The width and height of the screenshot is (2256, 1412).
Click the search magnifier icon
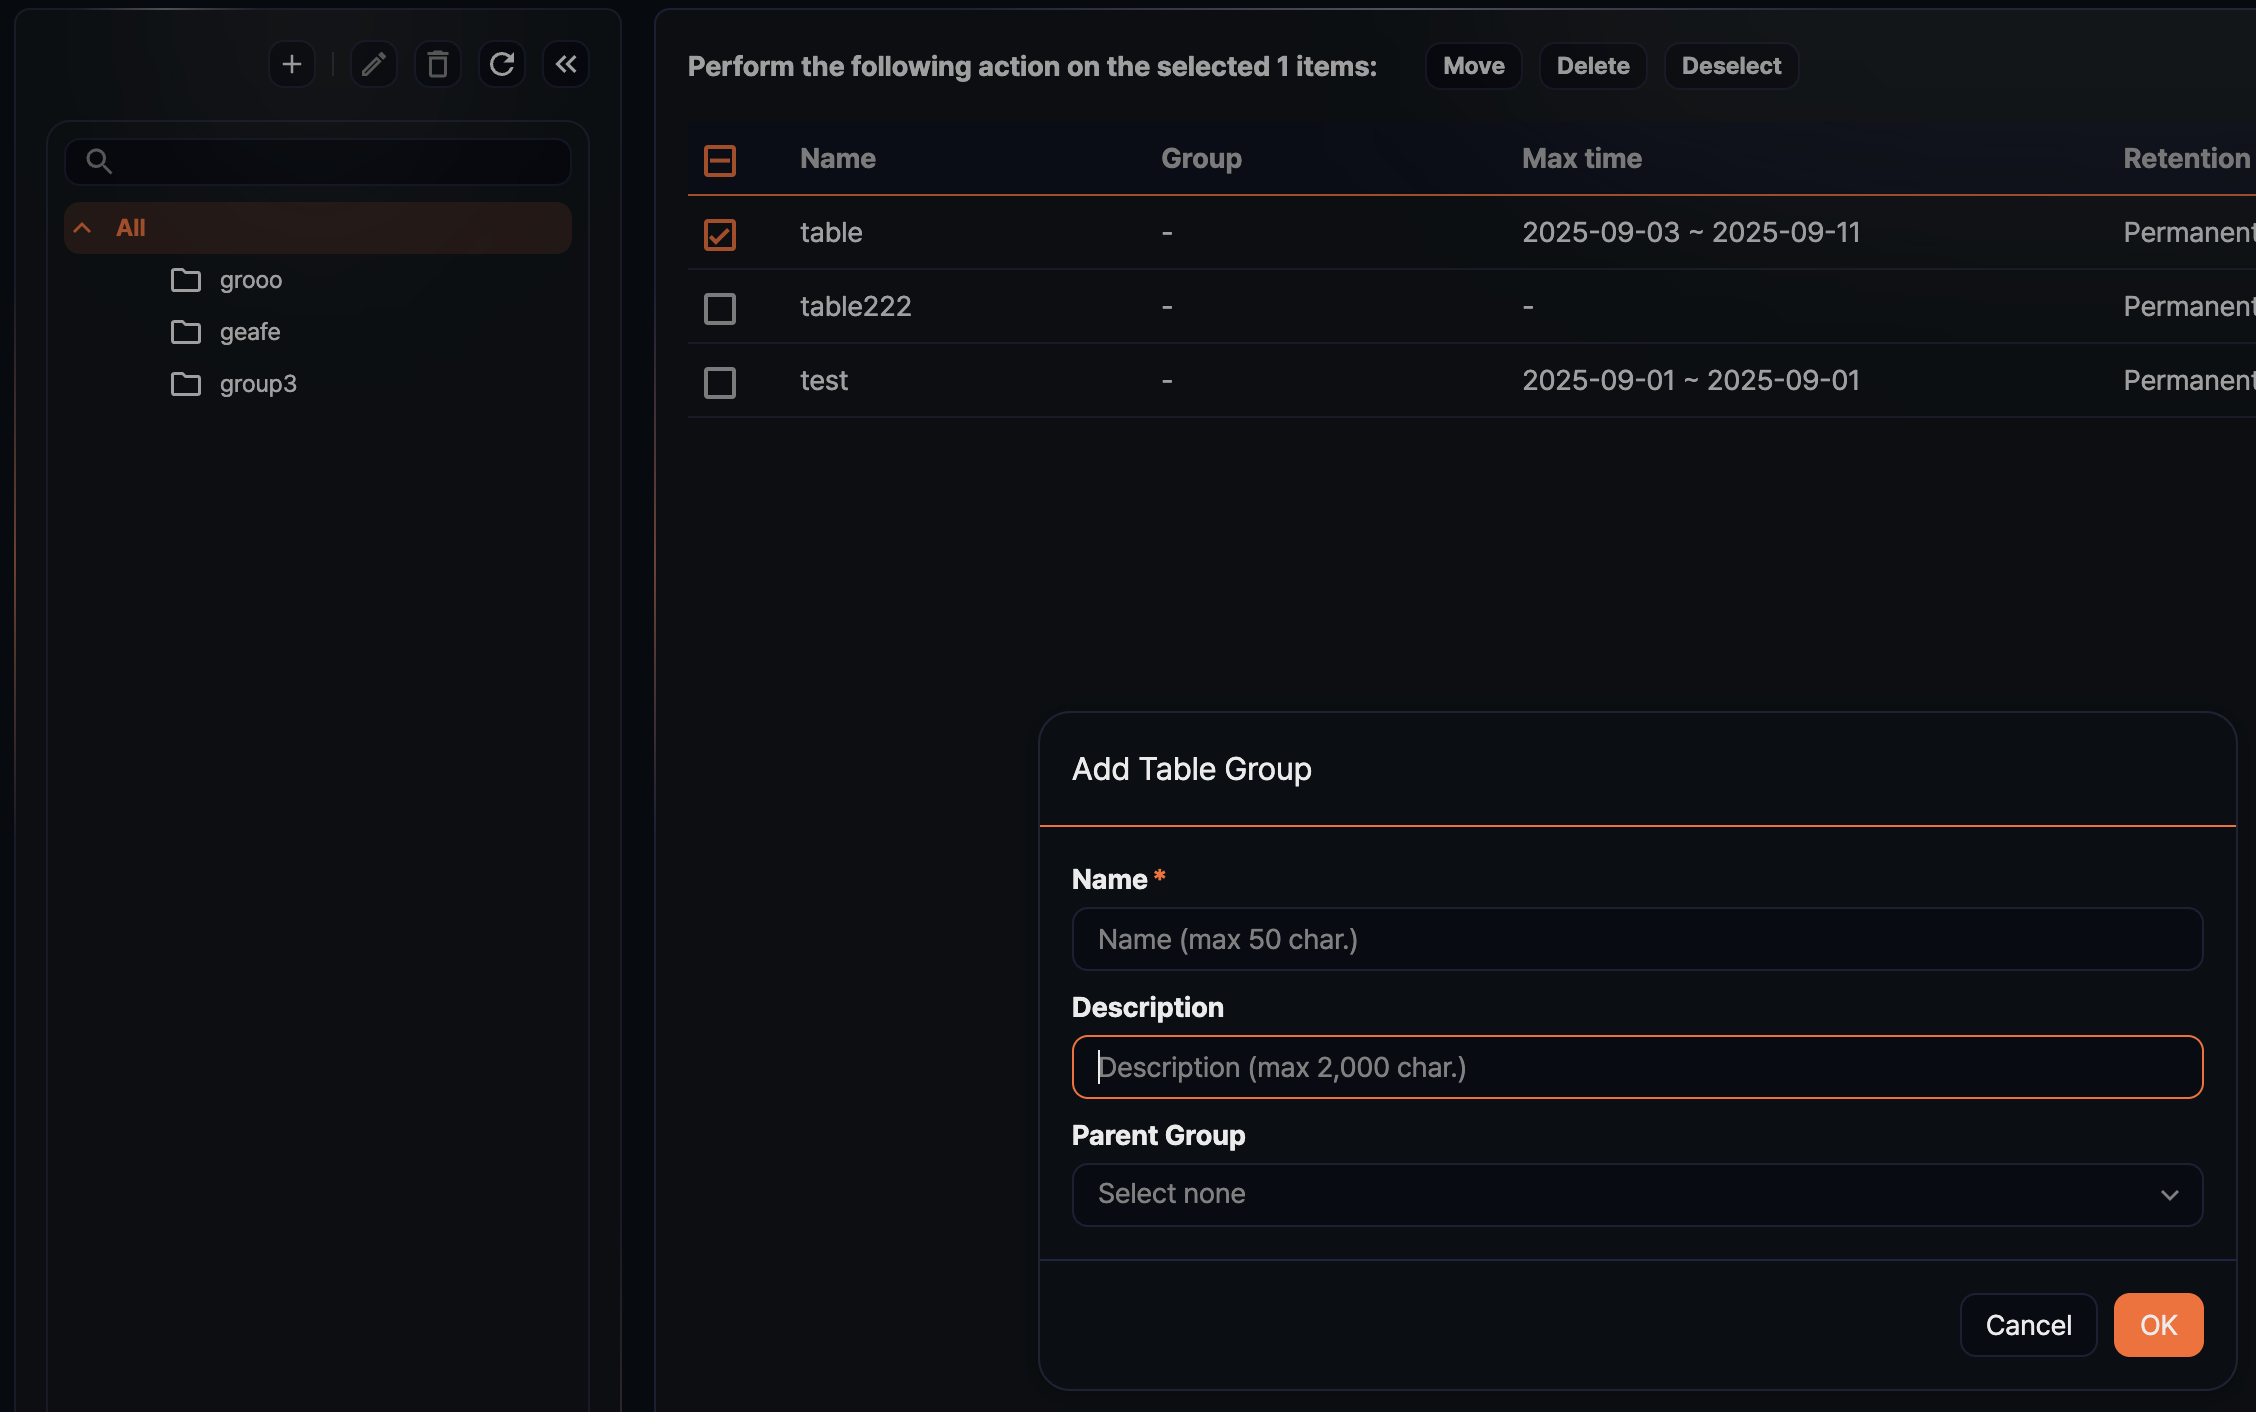pyautogui.click(x=99, y=161)
